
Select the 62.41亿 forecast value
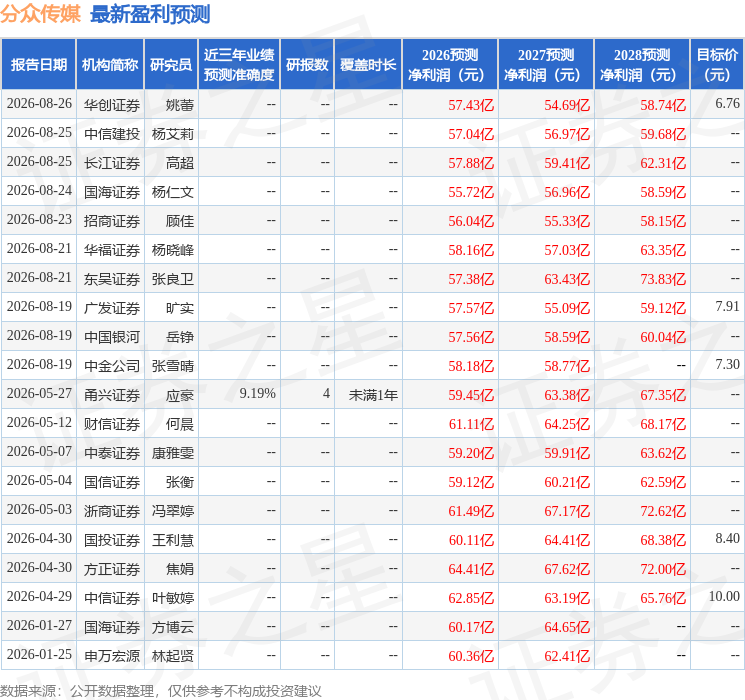(567, 656)
